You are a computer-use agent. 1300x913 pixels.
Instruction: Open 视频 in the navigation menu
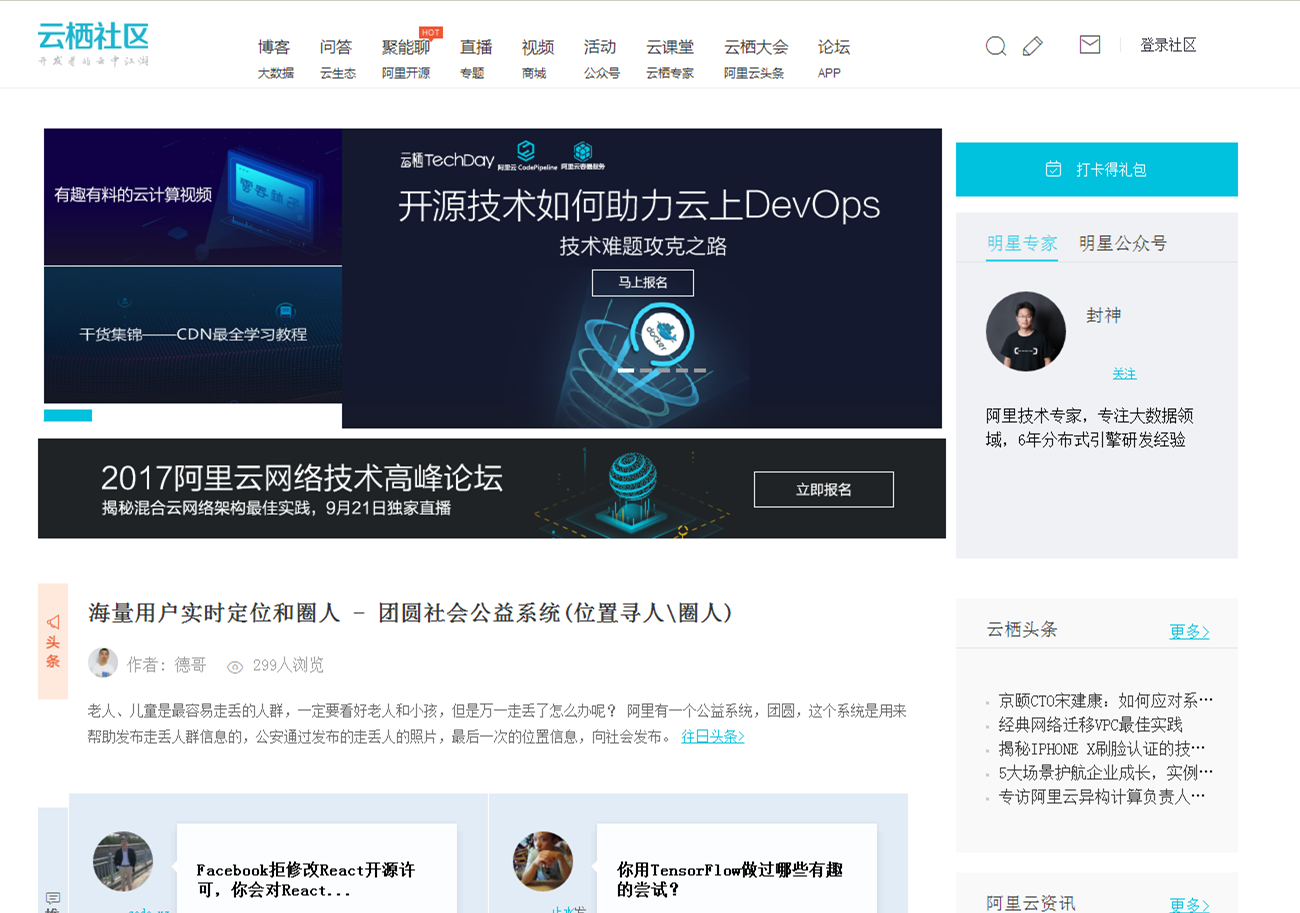(x=538, y=47)
